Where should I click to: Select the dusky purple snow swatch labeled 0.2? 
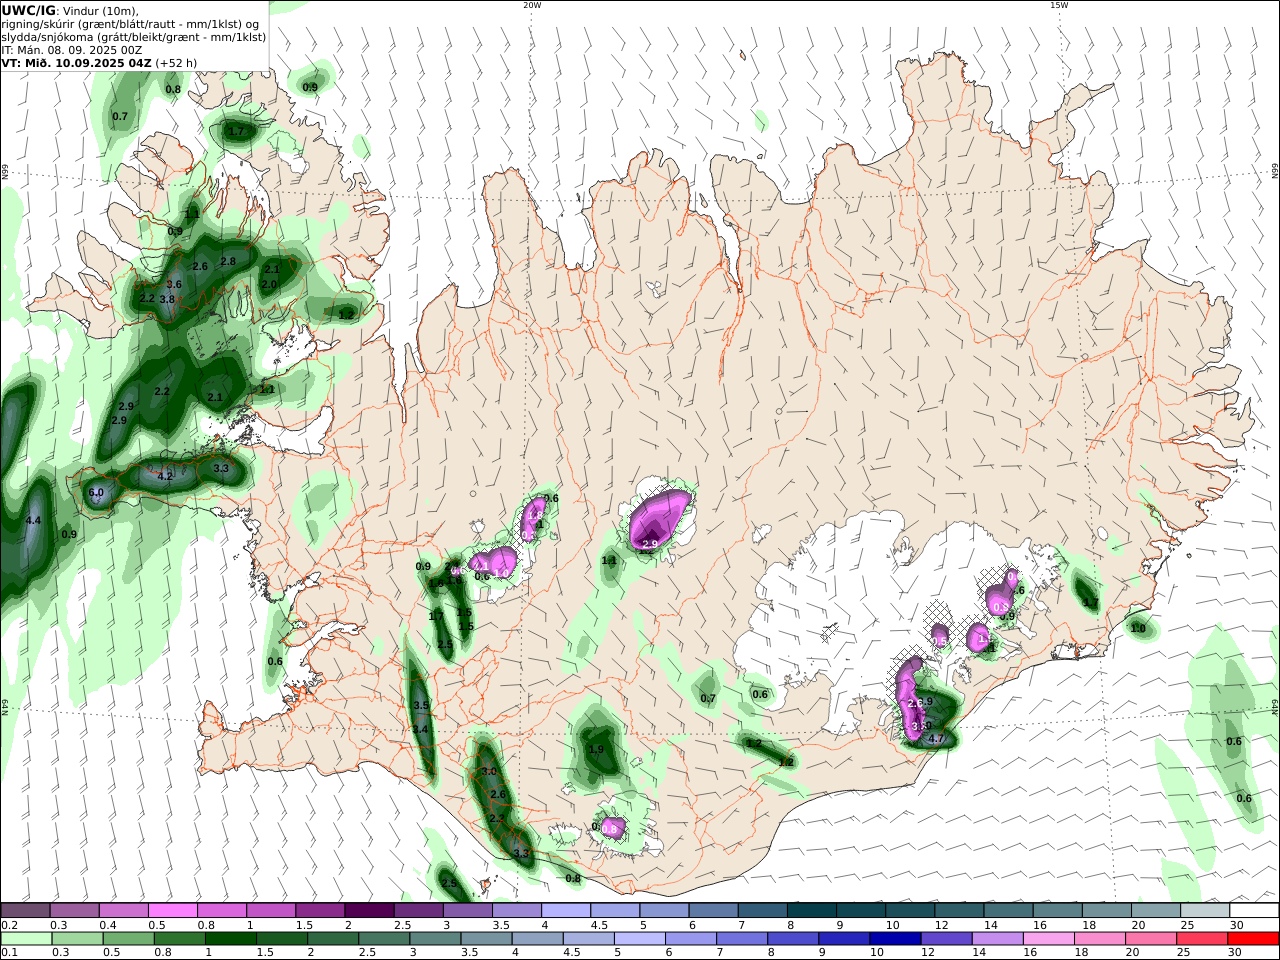click(25, 910)
